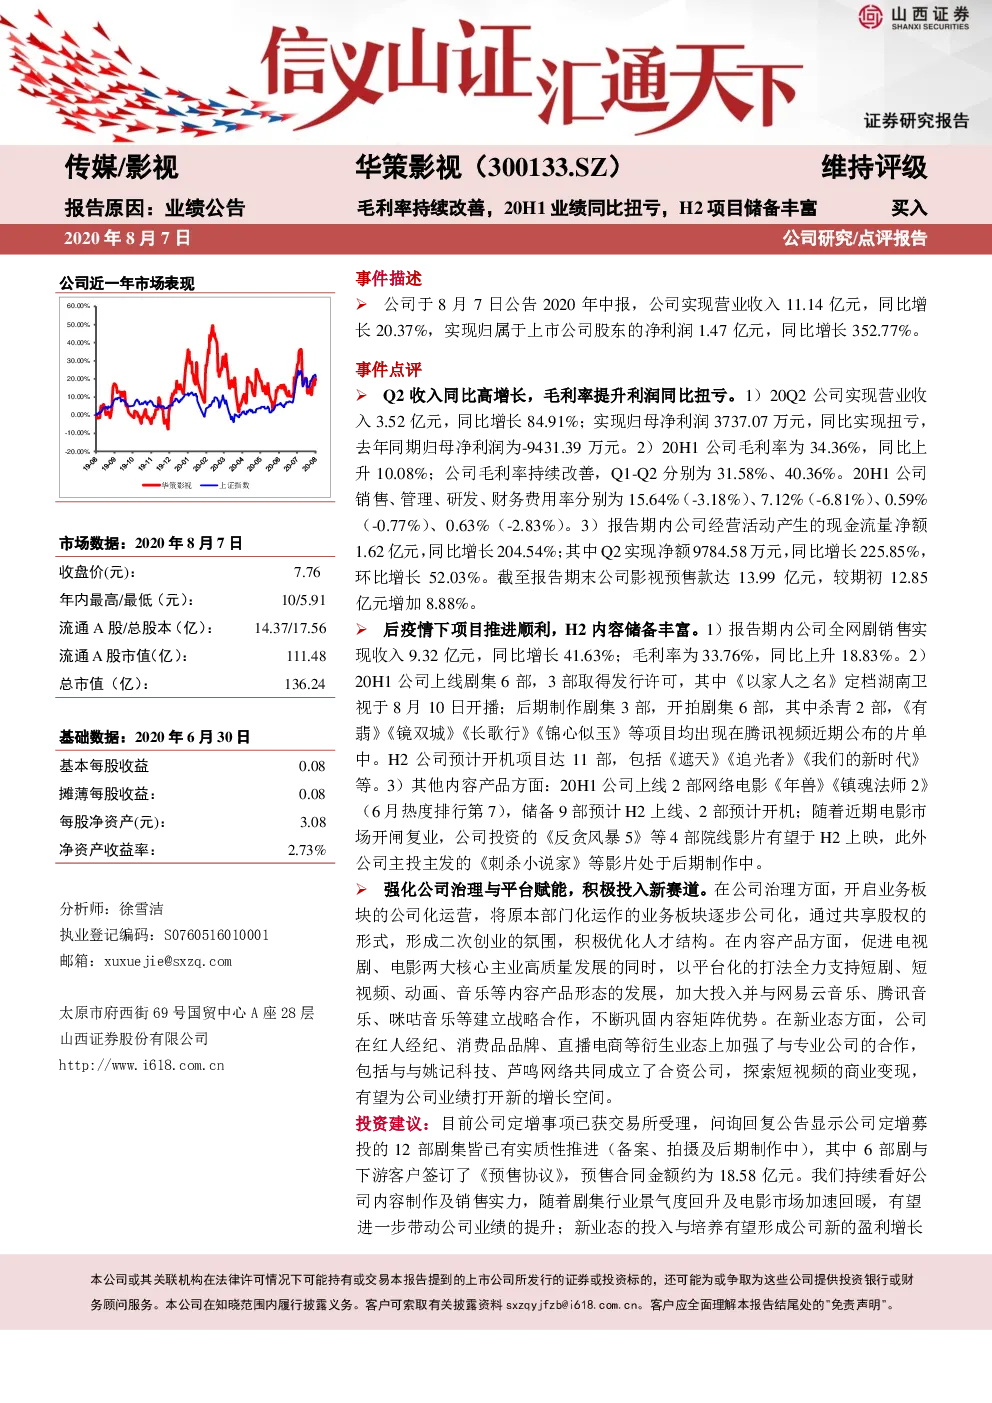Screen dimensions: 992x1403
Task: Click the 证券研究报告 label
Action: click(x=916, y=121)
